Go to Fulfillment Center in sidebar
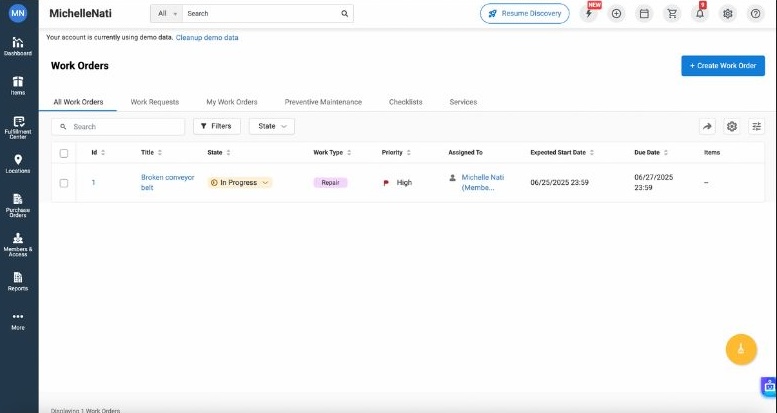Screen dimensions: 777x413 point(18,127)
